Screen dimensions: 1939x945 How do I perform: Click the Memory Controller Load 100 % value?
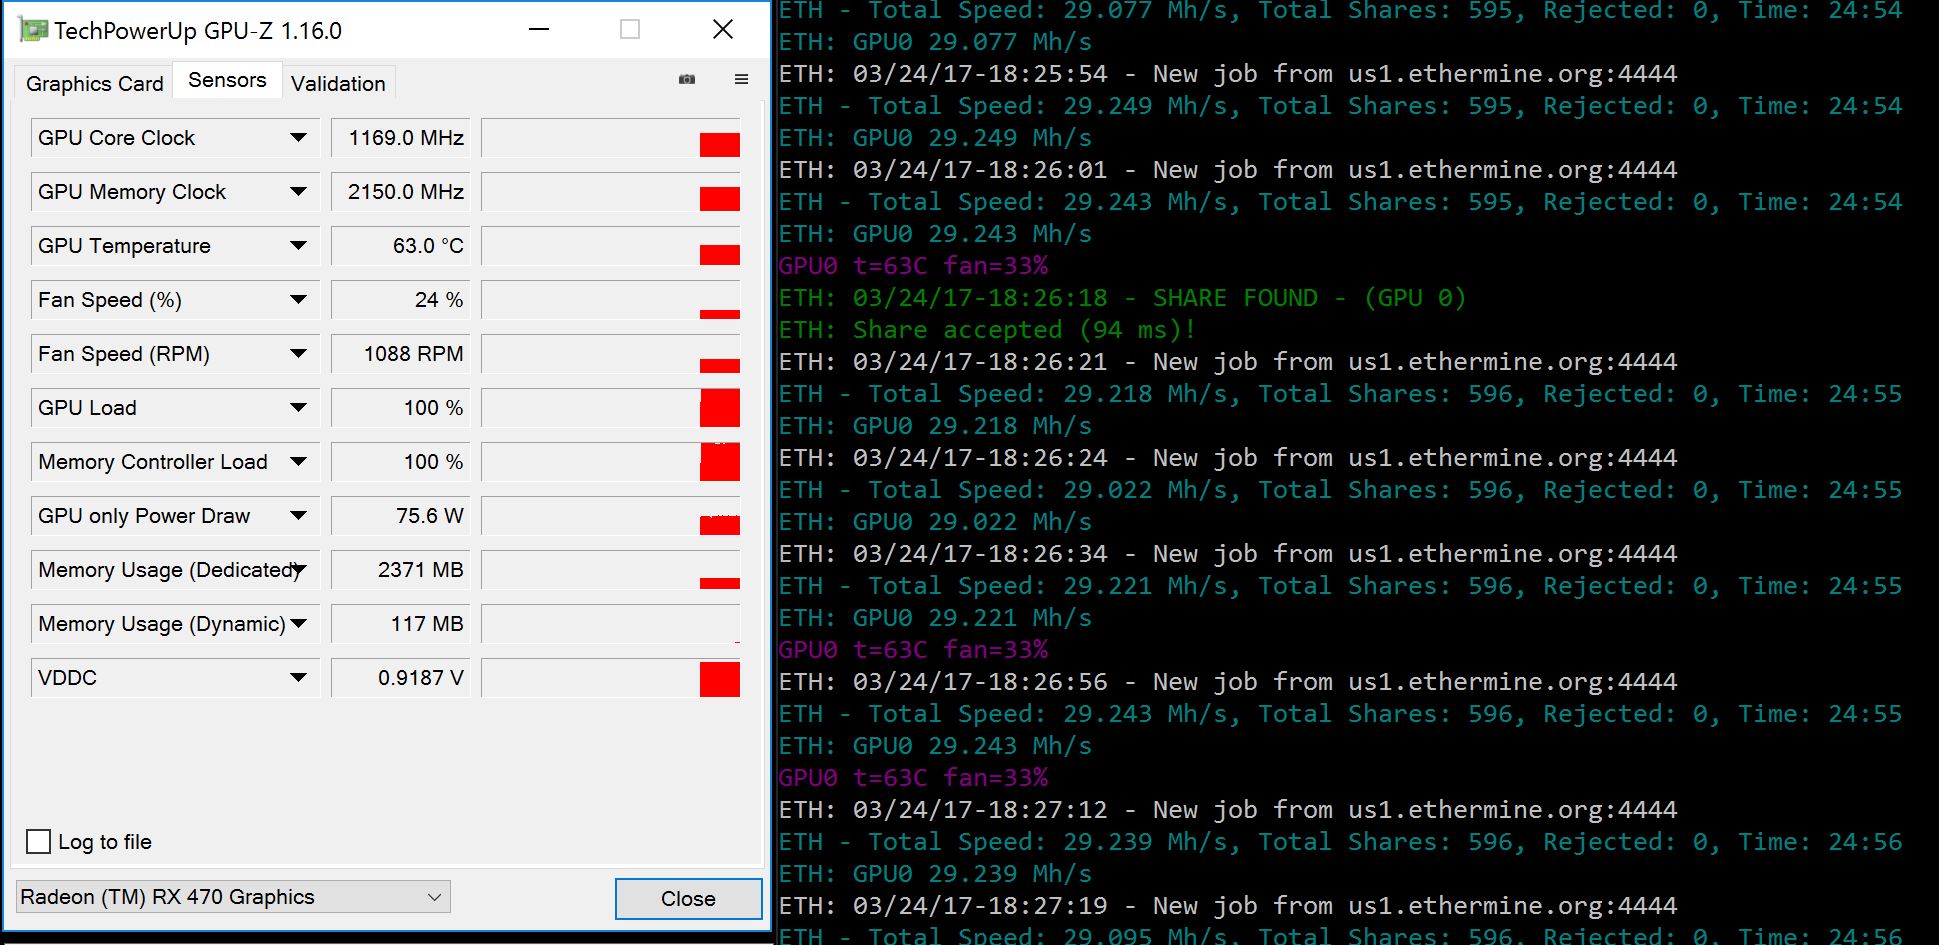[x=401, y=462]
